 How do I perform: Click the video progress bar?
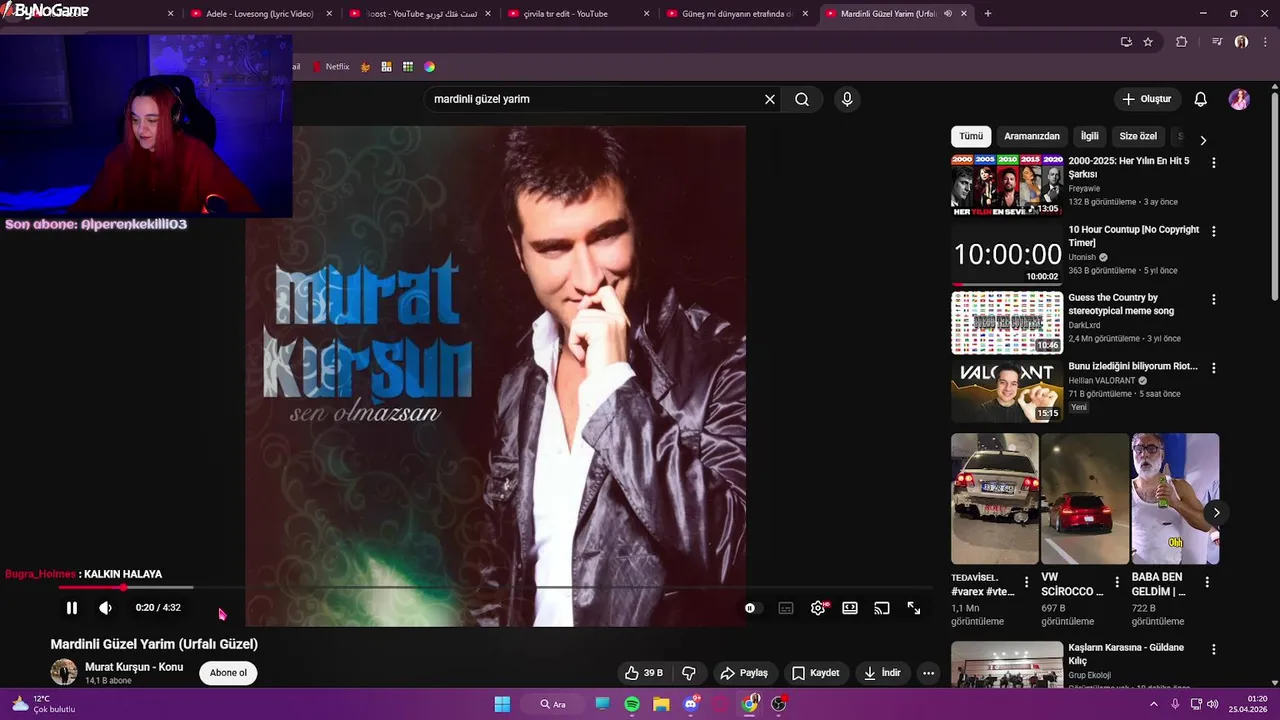pos(494,587)
